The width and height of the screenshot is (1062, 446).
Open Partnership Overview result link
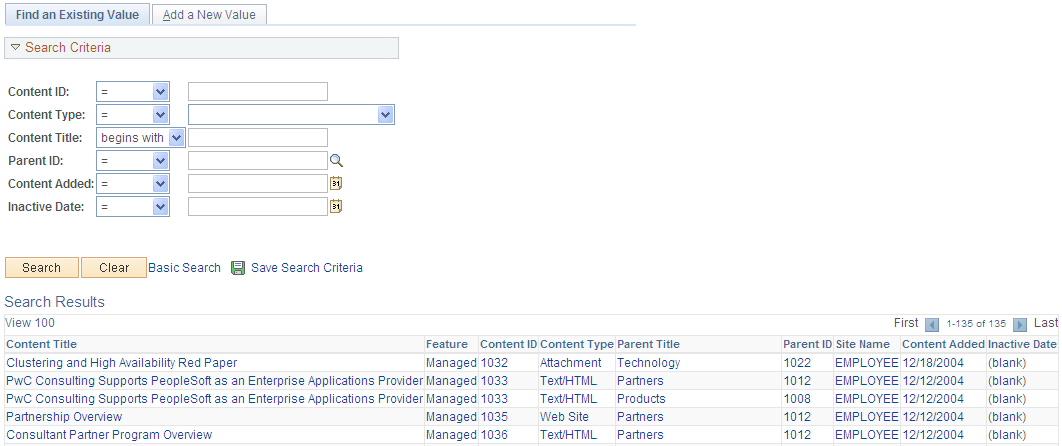[64, 417]
